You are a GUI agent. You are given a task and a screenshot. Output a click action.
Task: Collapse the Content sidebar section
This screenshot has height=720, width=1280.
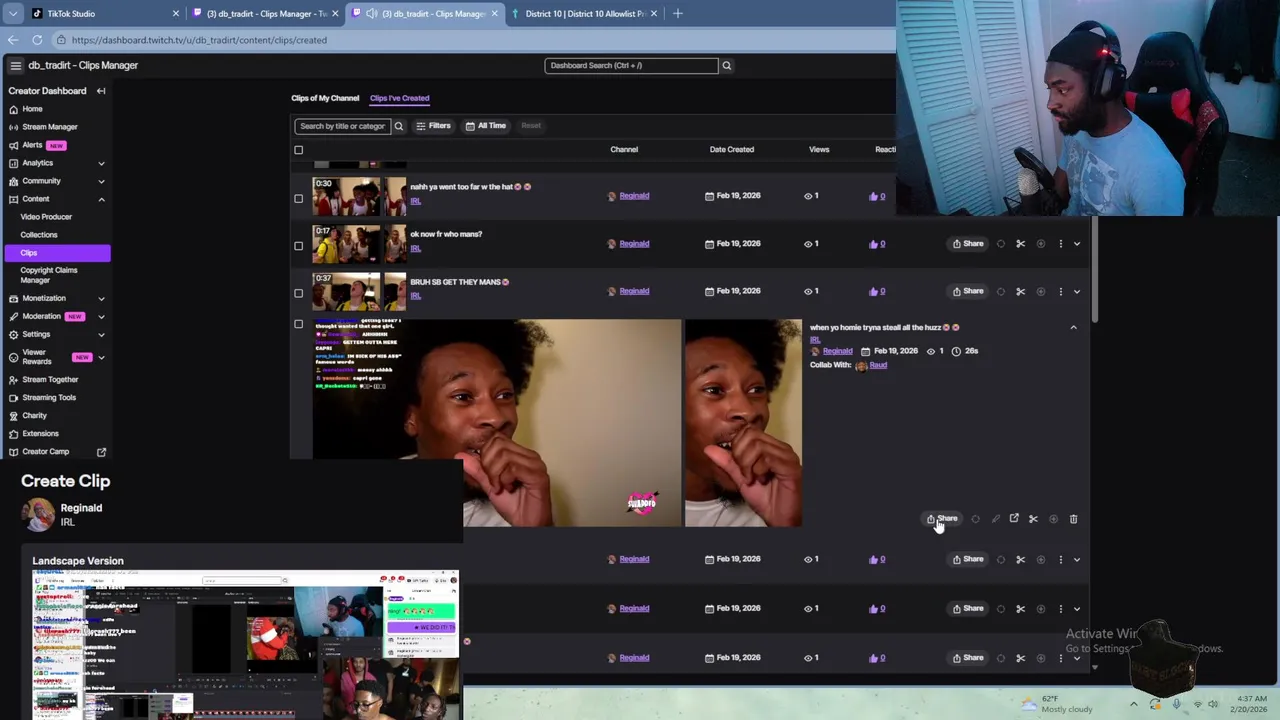tap(101, 199)
